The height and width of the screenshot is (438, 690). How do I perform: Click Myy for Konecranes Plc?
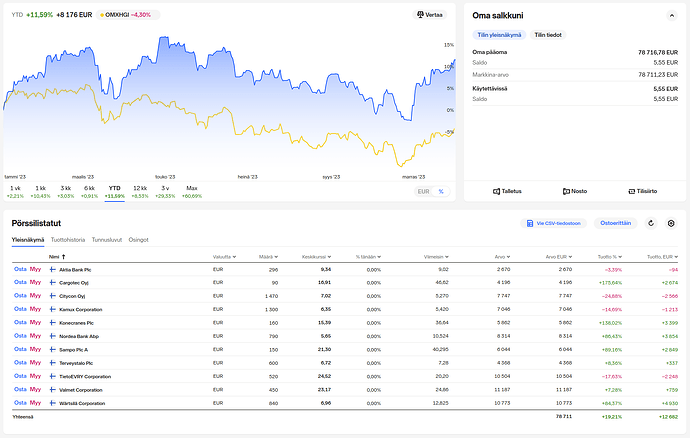click(35, 323)
